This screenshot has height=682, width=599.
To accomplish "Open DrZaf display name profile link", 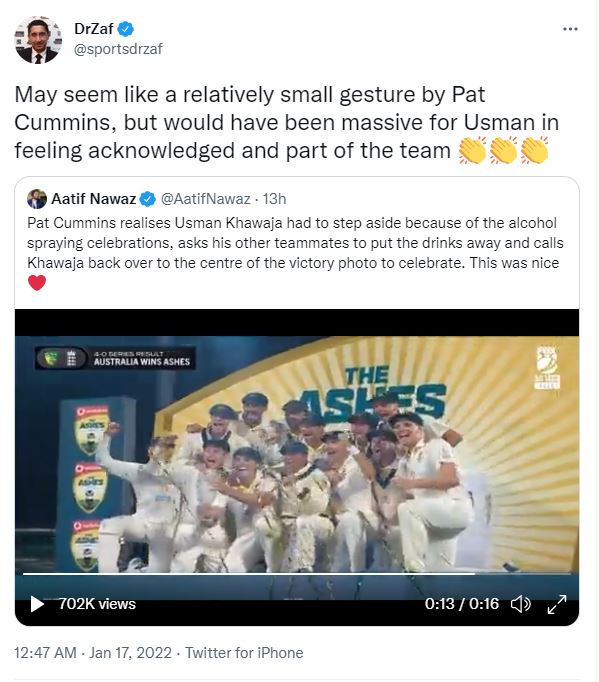I will [x=94, y=29].
